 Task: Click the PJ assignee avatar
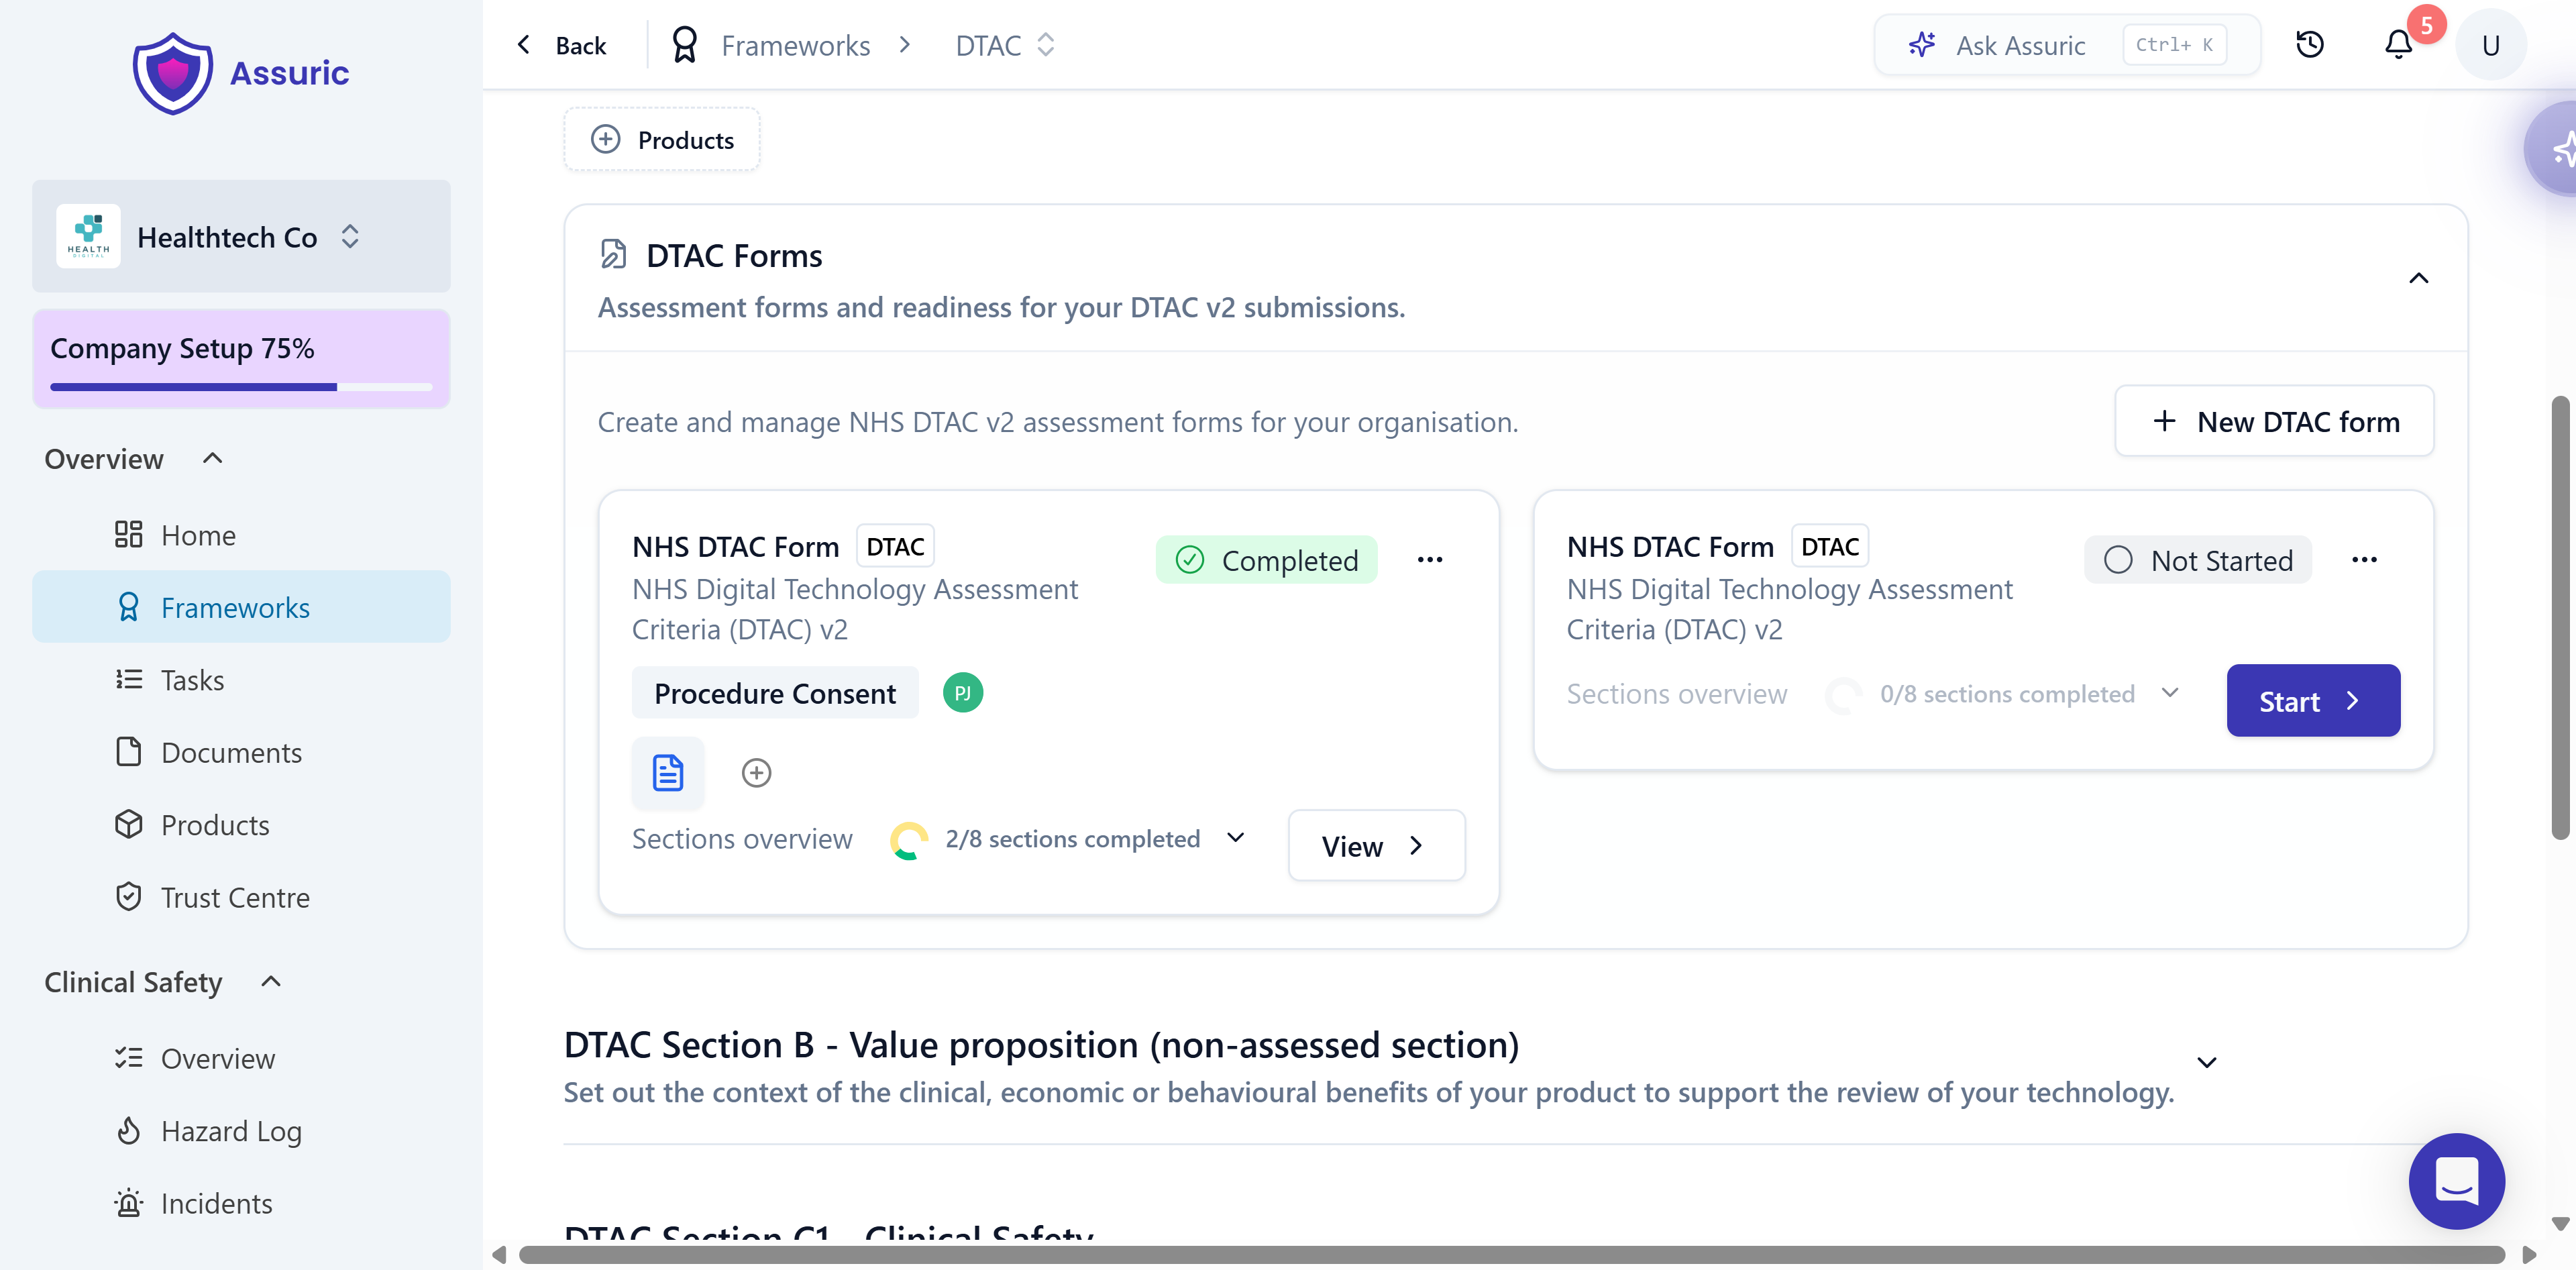pos(962,693)
